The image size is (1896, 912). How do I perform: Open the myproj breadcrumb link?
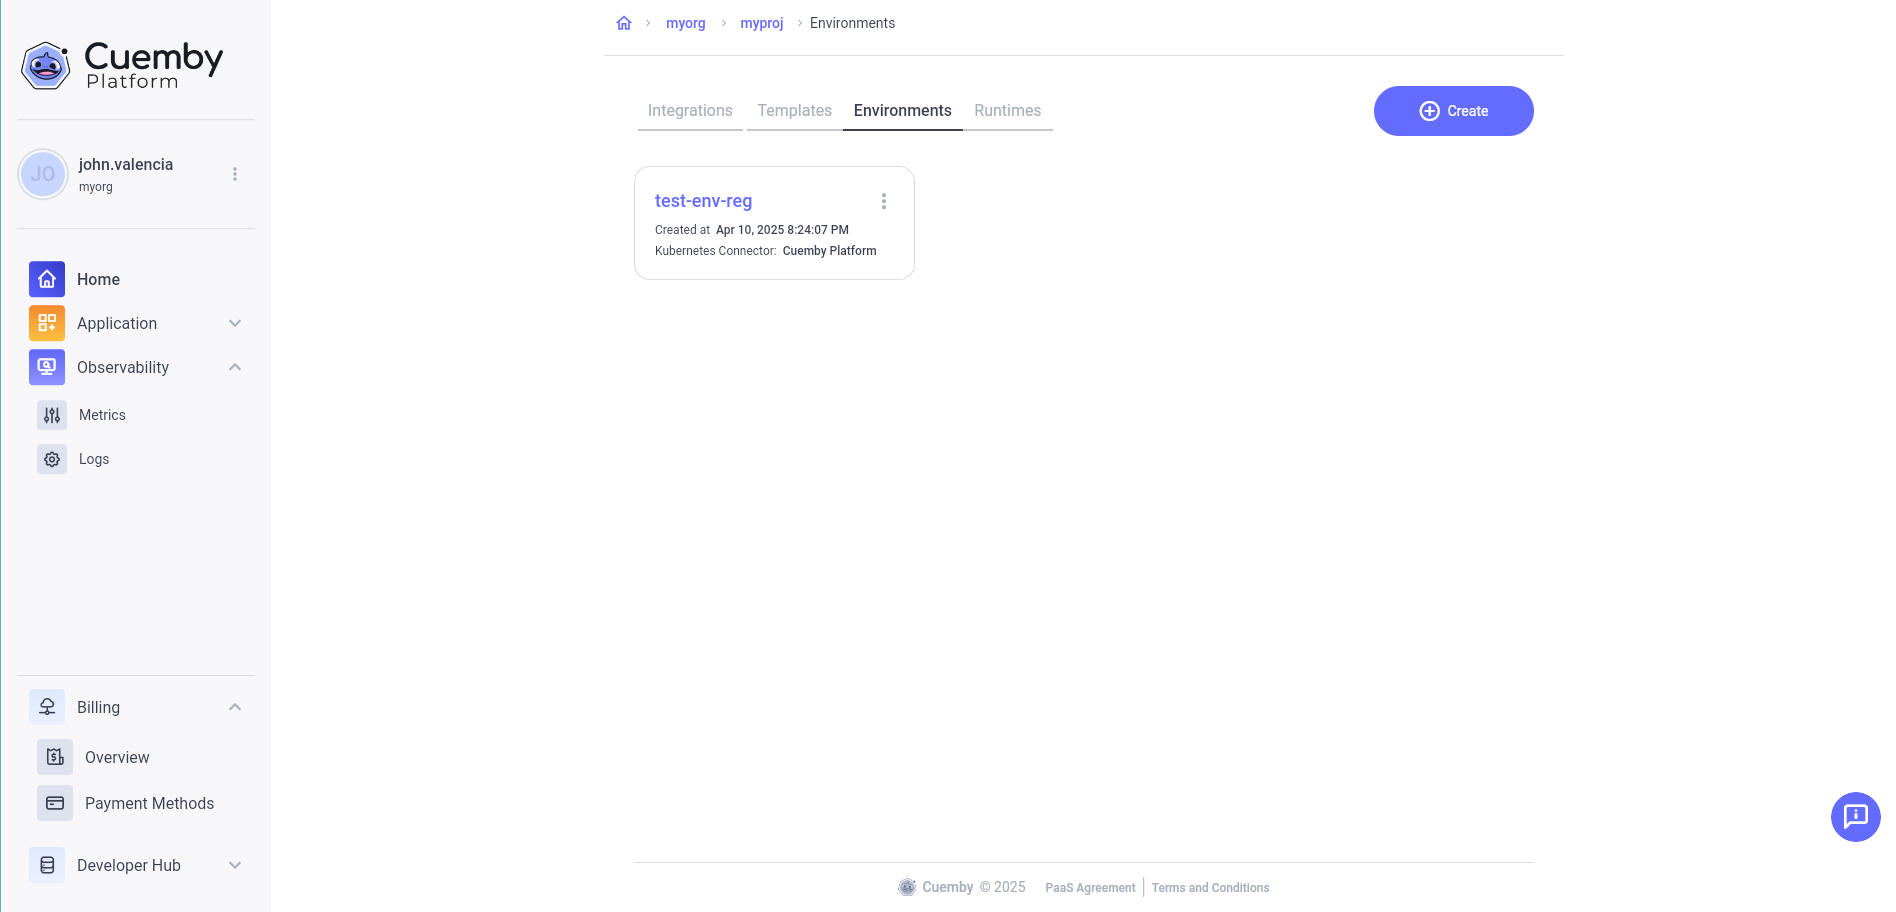[761, 22]
